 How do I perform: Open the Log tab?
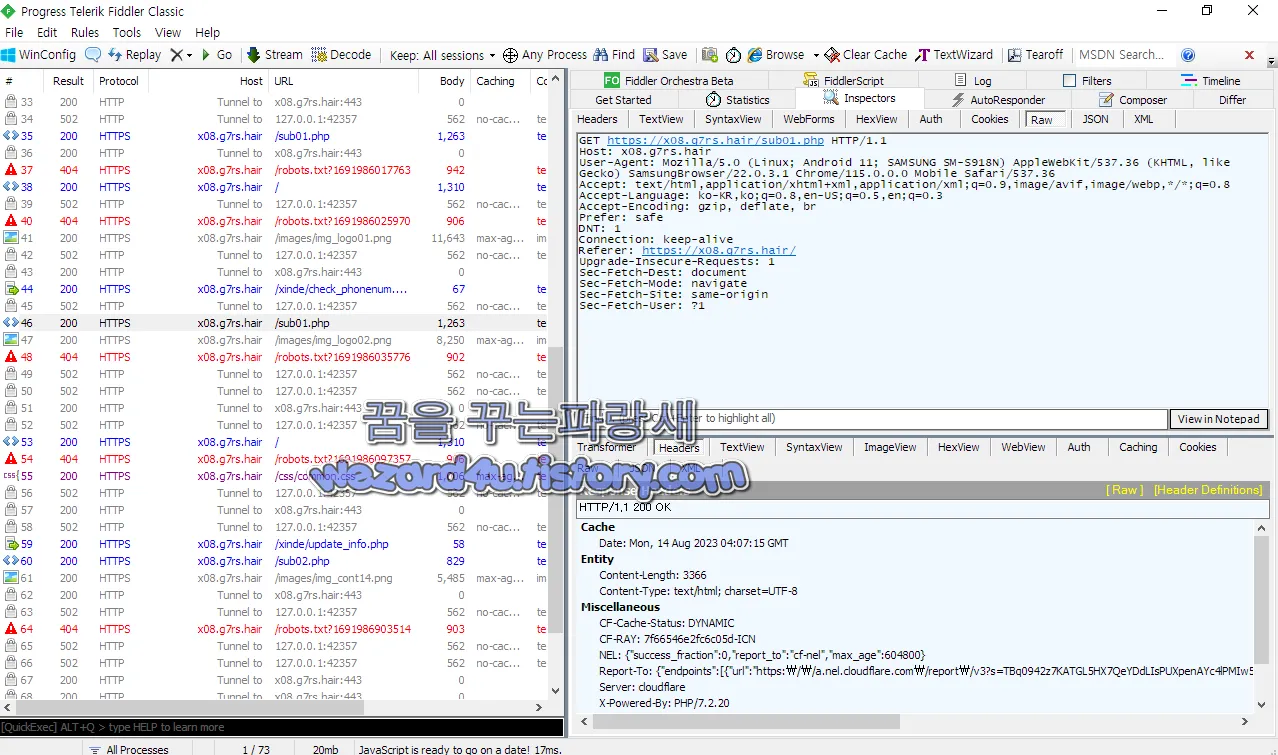pyautogui.click(x=973, y=81)
